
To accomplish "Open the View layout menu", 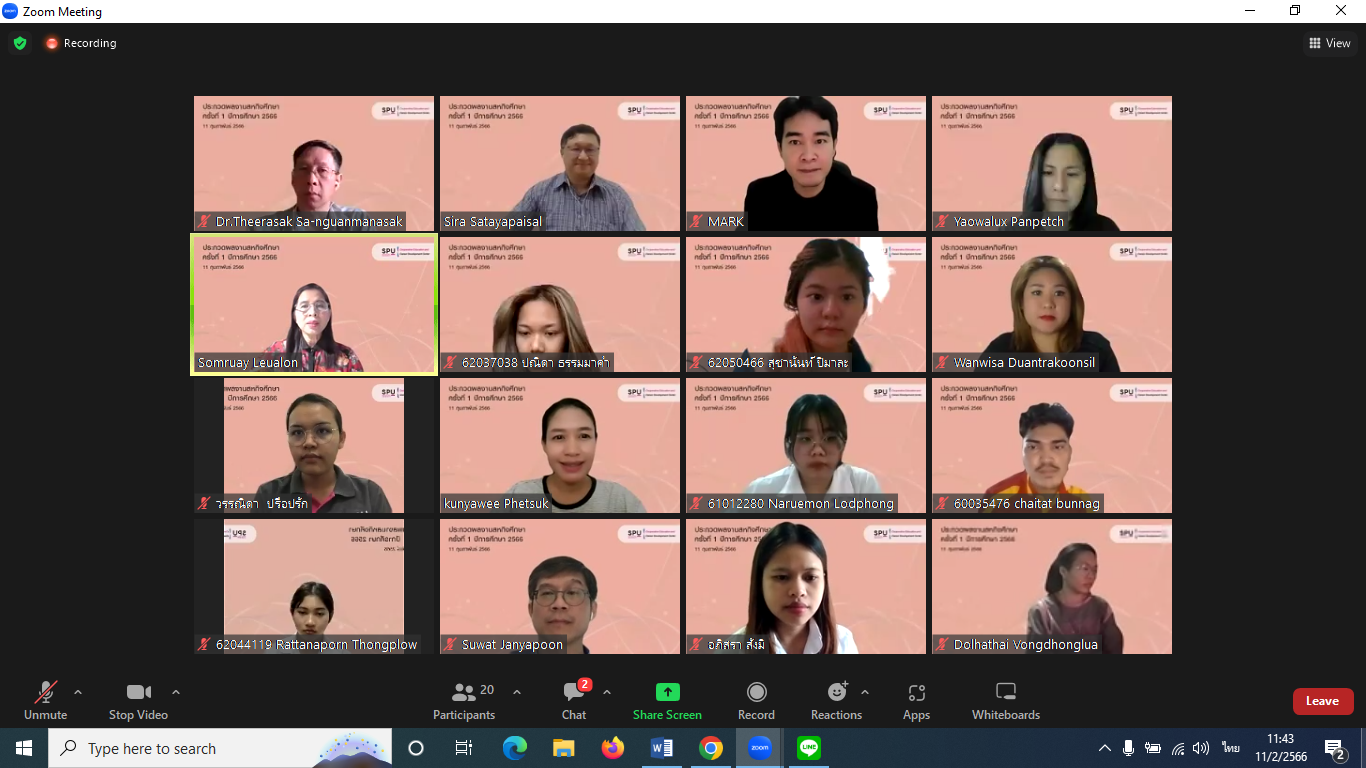I will coord(1330,43).
